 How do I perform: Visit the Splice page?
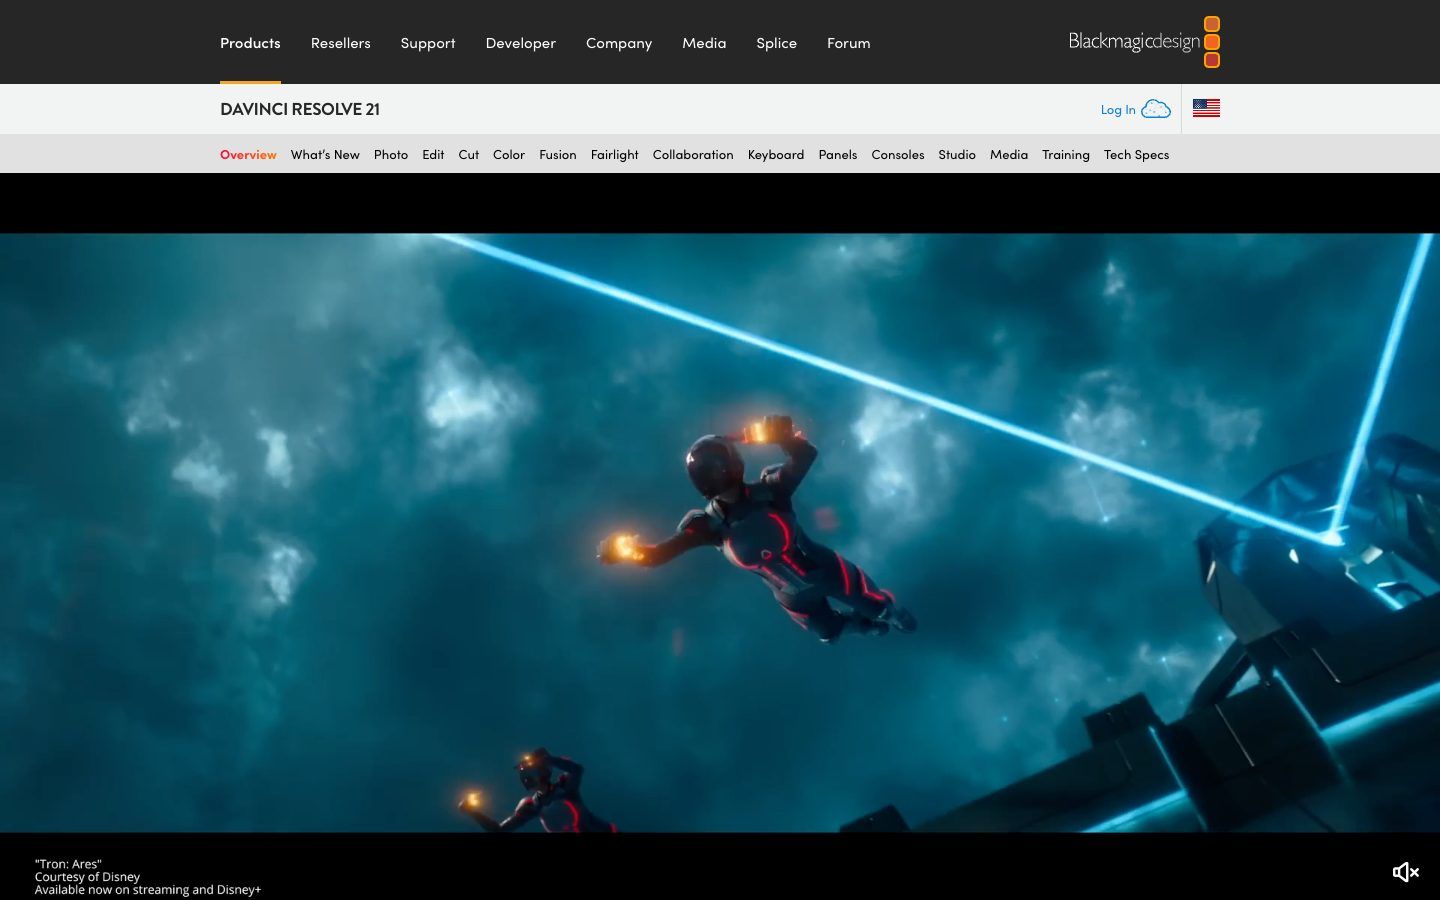click(776, 42)
